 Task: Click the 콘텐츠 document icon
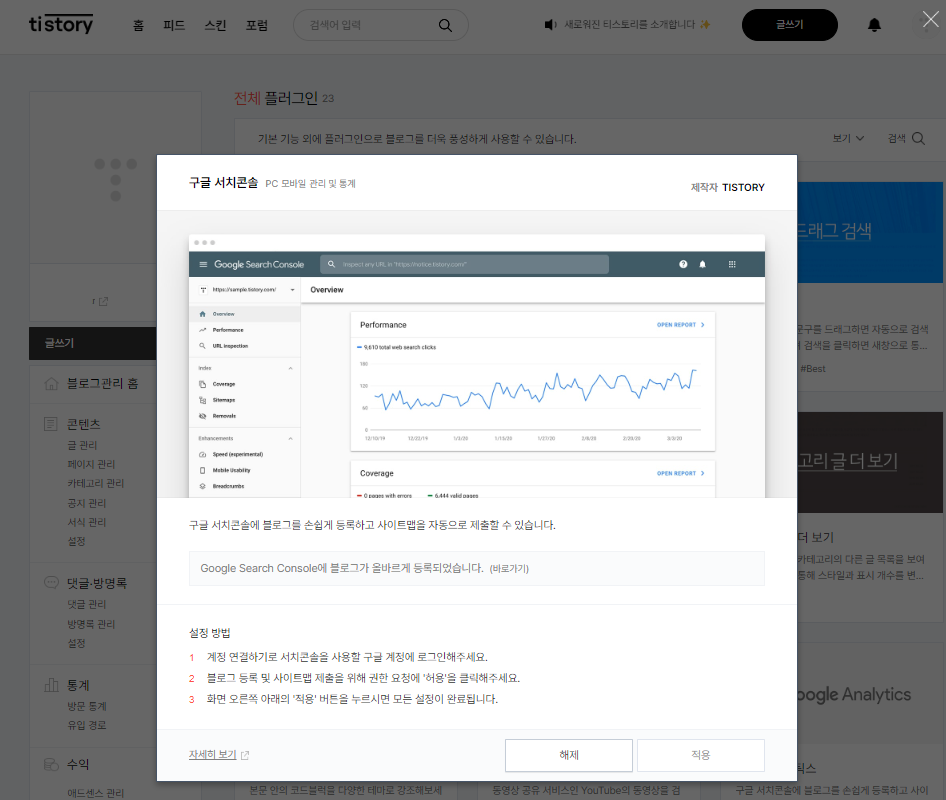click(51, 424)
